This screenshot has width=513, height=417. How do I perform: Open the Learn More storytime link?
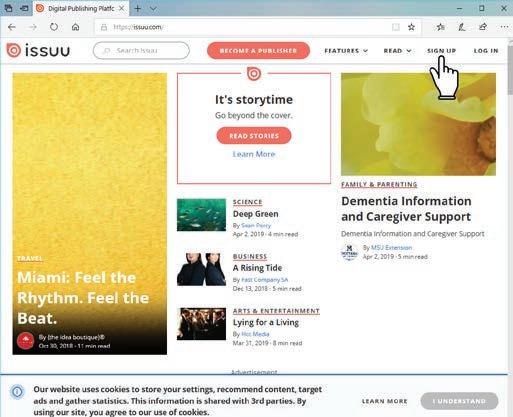(x=254, y=154)
